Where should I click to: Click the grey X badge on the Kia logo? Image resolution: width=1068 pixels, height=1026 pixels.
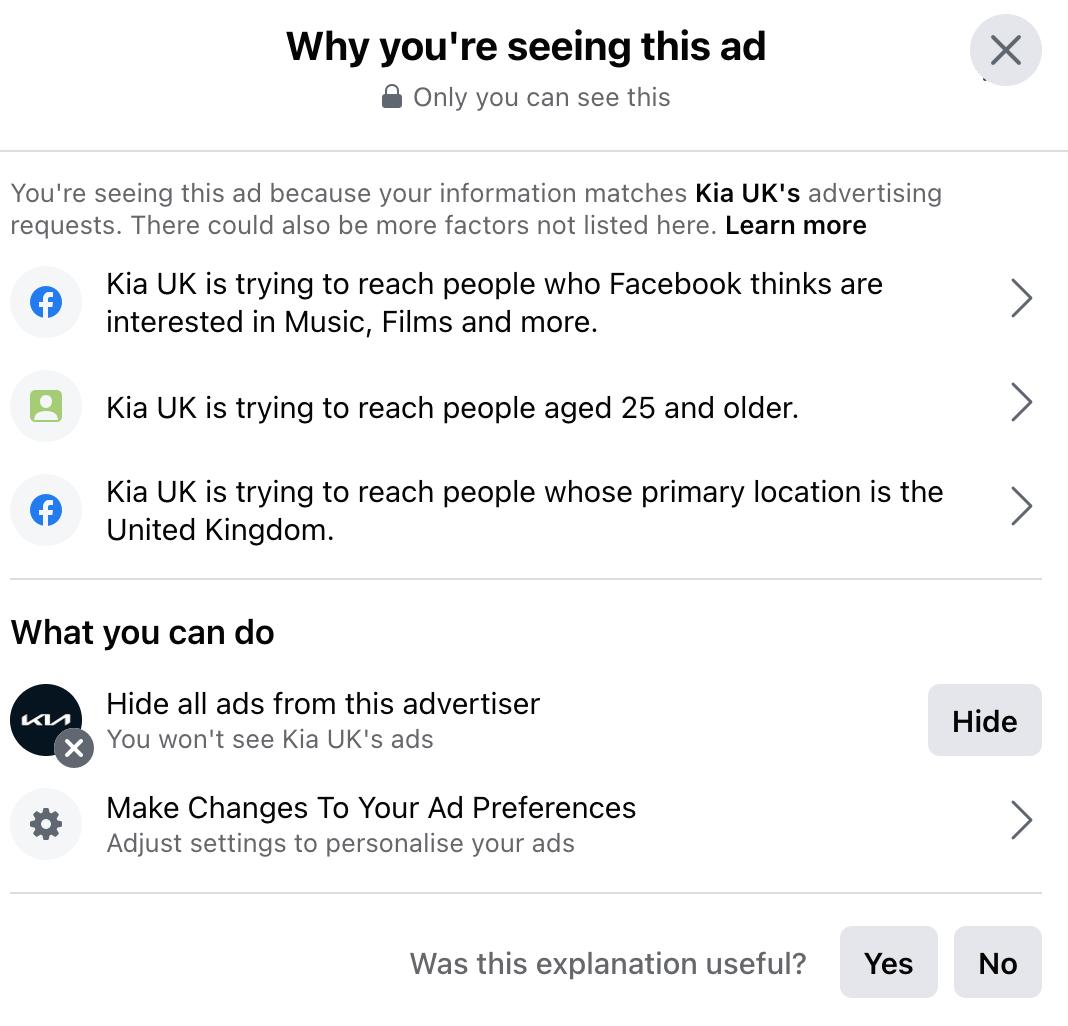click(74, 748)
